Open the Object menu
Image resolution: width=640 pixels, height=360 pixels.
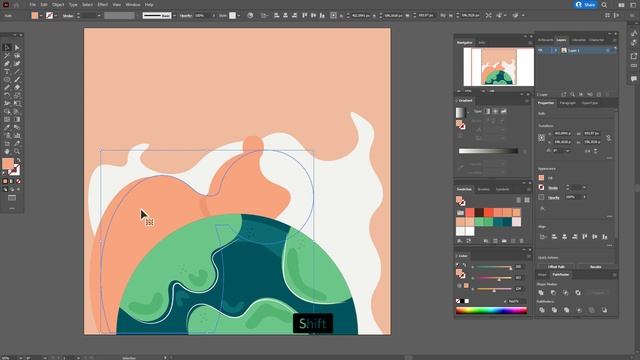tap(58, 4)
